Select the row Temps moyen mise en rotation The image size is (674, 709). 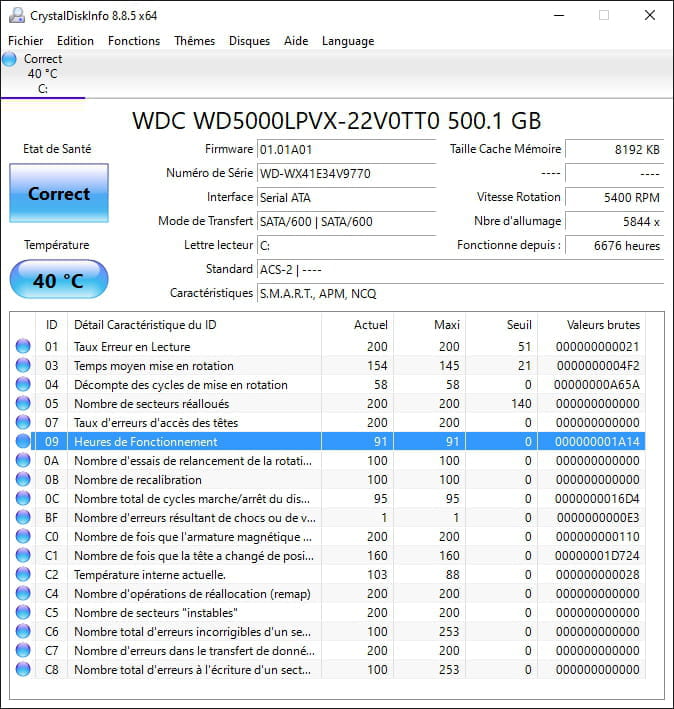(x=328, y=365)
